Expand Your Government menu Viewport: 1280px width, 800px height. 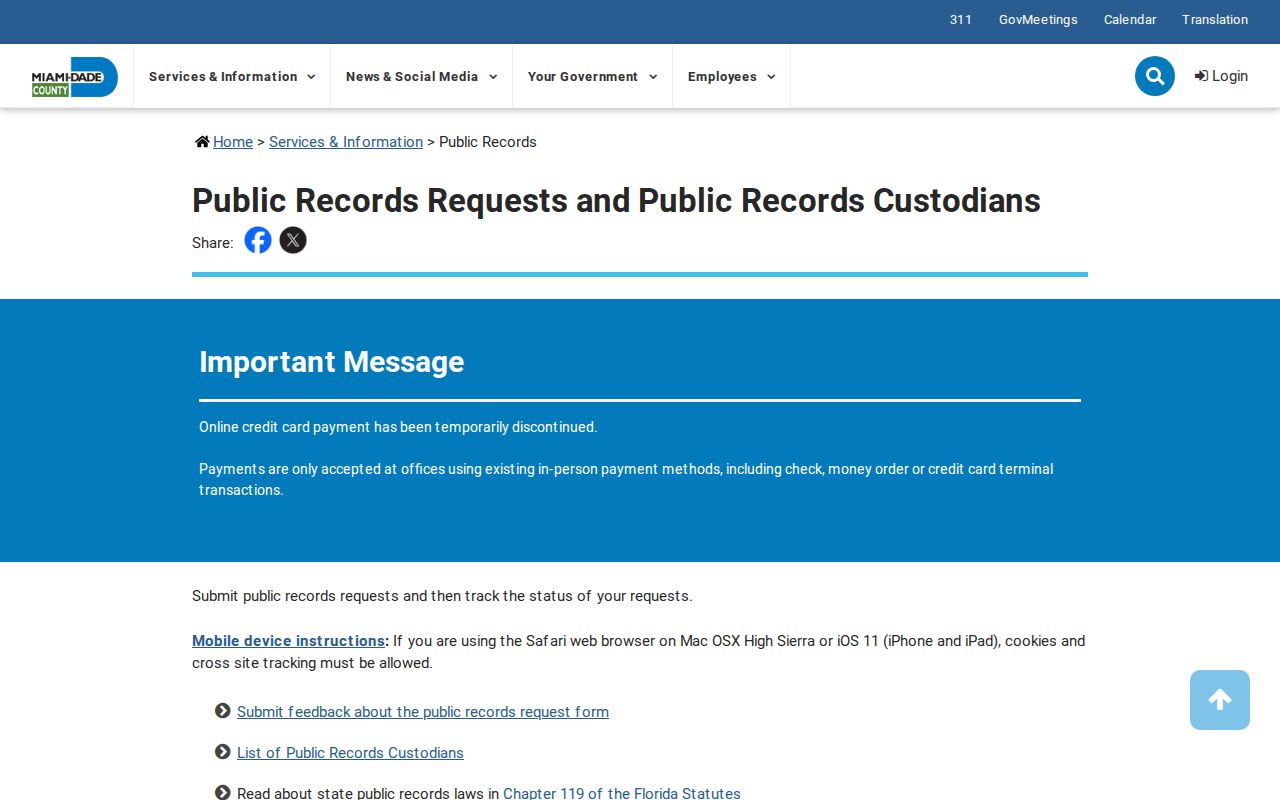592,76
